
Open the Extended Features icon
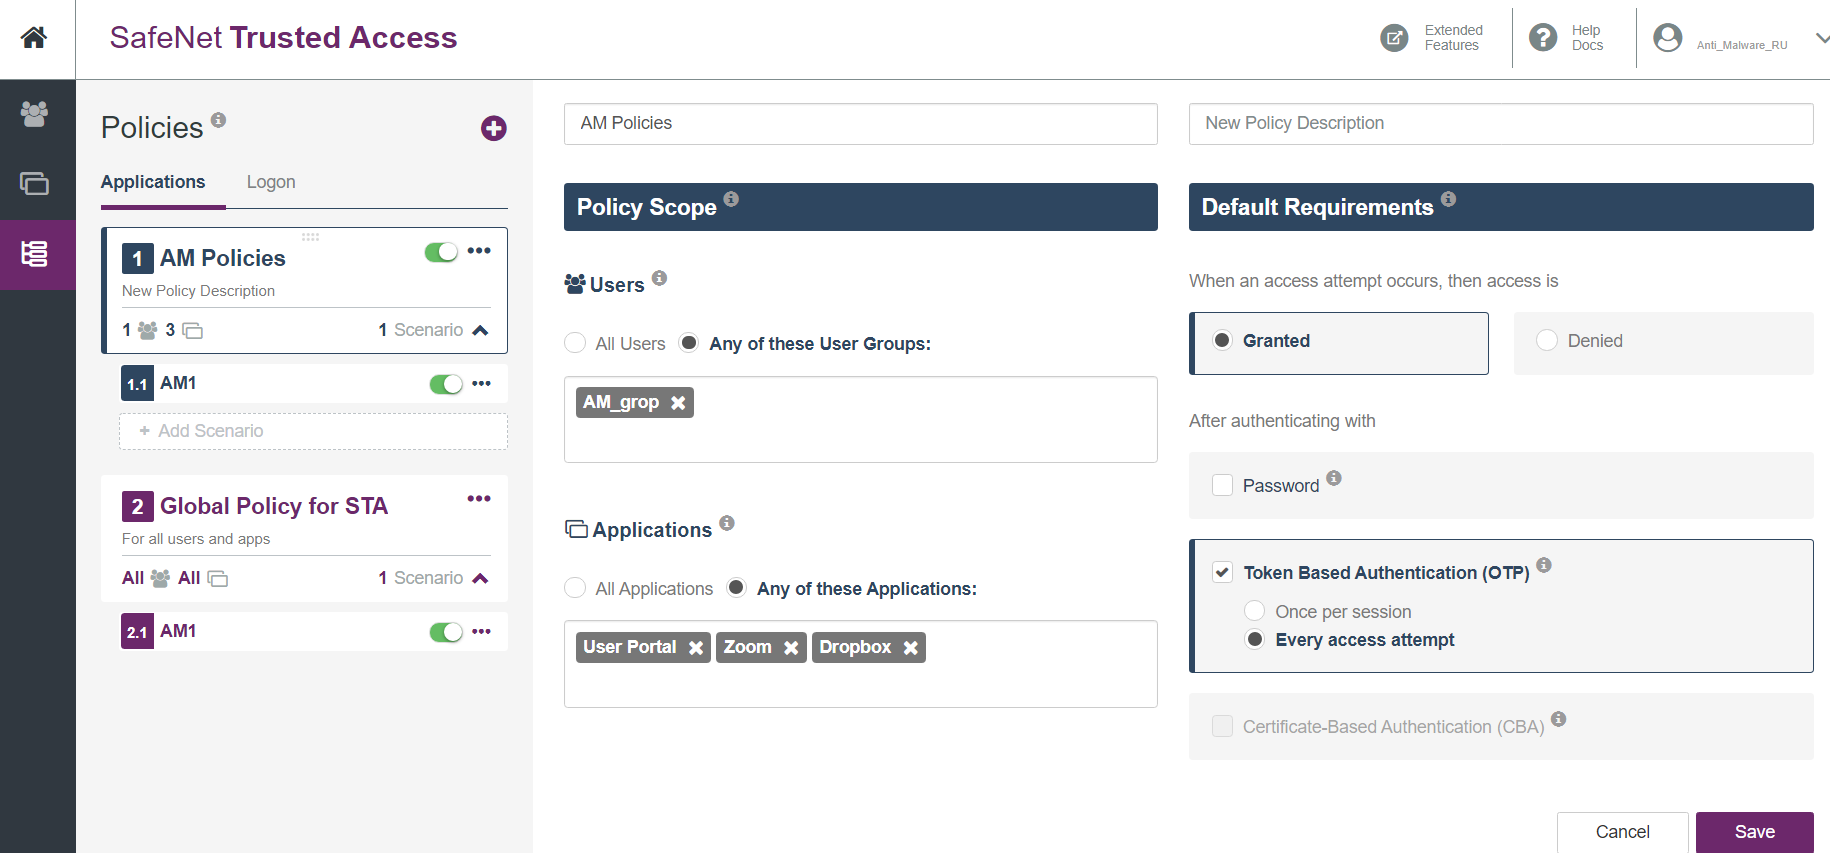(1394, 38)
